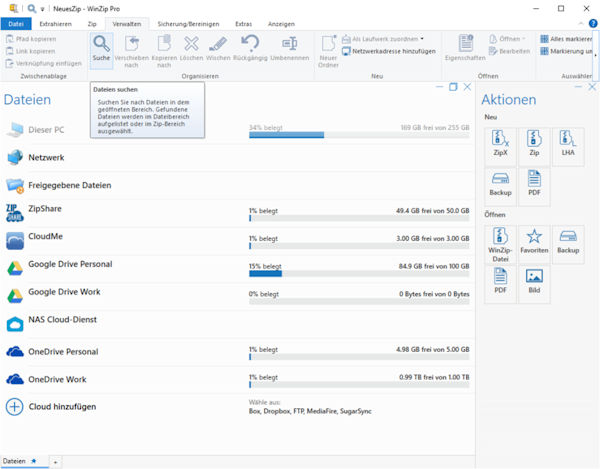Open Google Drive Work entry
600x469 pixels.
(237, 296)
